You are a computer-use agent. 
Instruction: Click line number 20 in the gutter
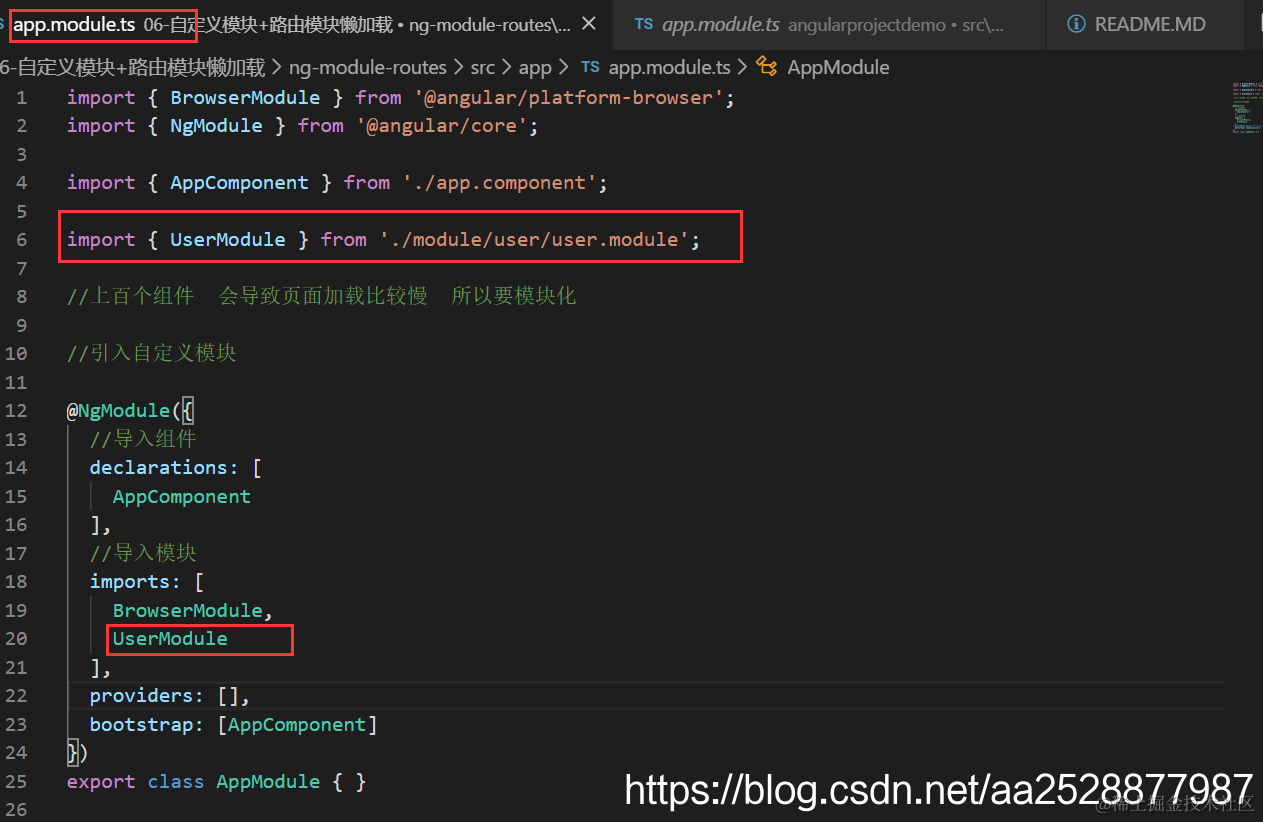[16, 639]
